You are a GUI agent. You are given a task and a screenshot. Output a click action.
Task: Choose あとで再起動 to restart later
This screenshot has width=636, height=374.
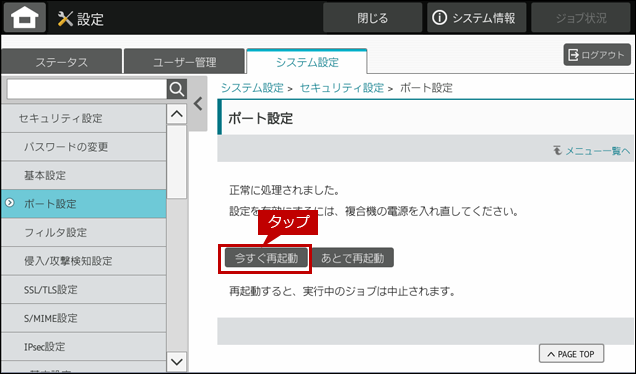coord(352,258)
